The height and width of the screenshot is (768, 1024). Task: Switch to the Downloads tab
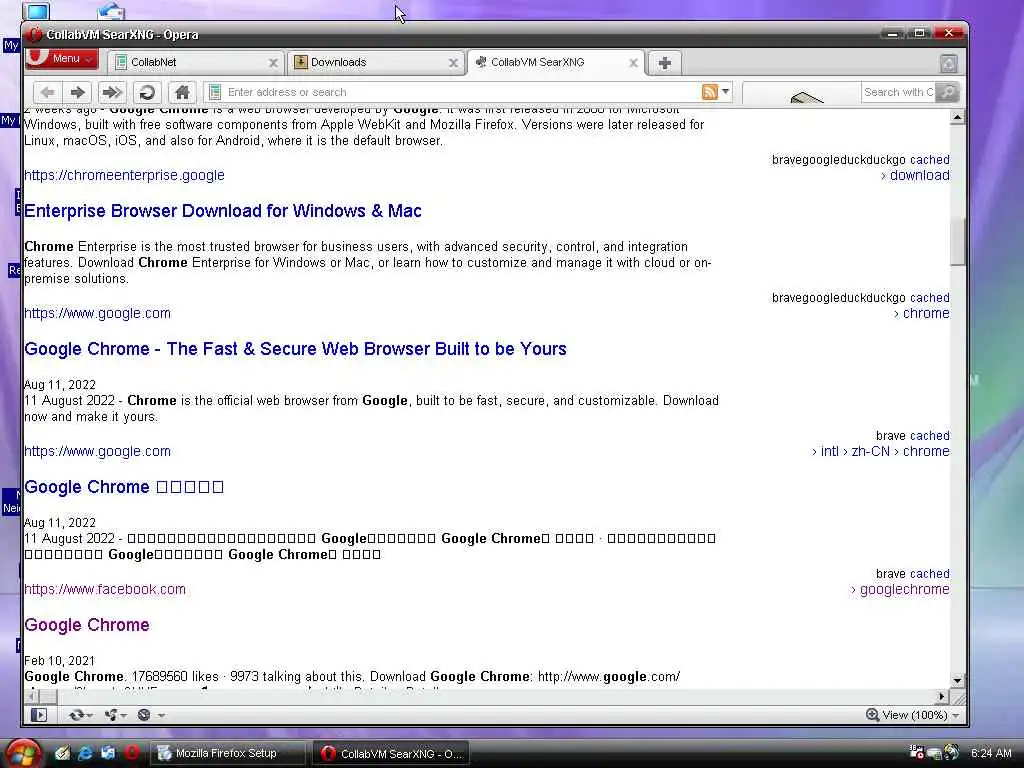376,63
